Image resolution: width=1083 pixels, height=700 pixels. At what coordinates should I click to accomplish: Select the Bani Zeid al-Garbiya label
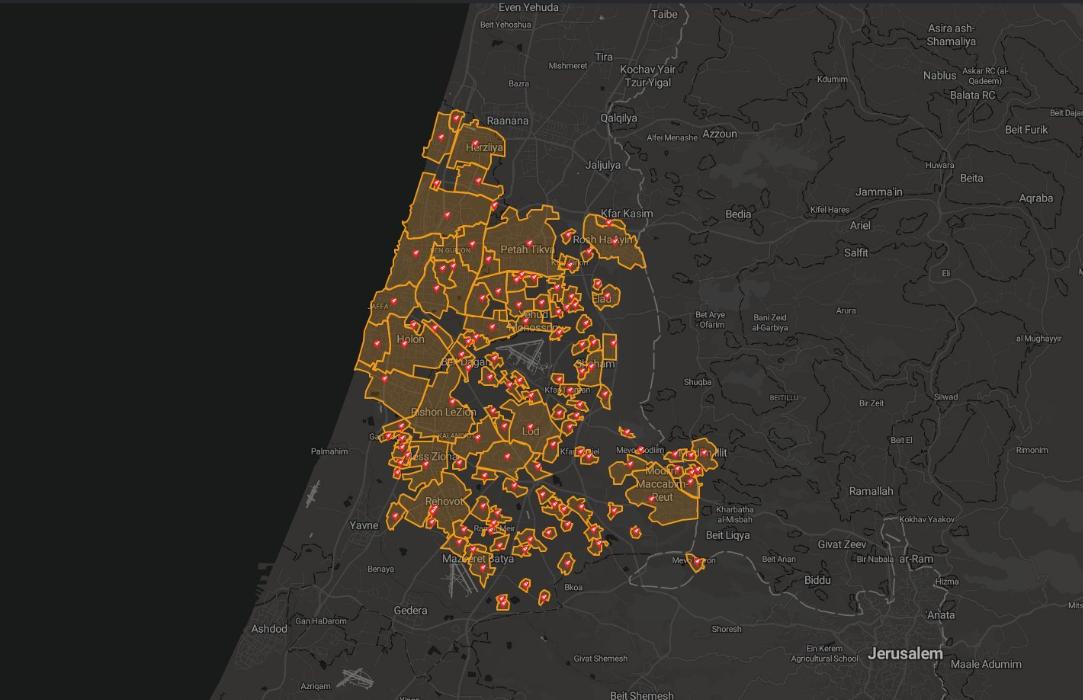(769, 323)
